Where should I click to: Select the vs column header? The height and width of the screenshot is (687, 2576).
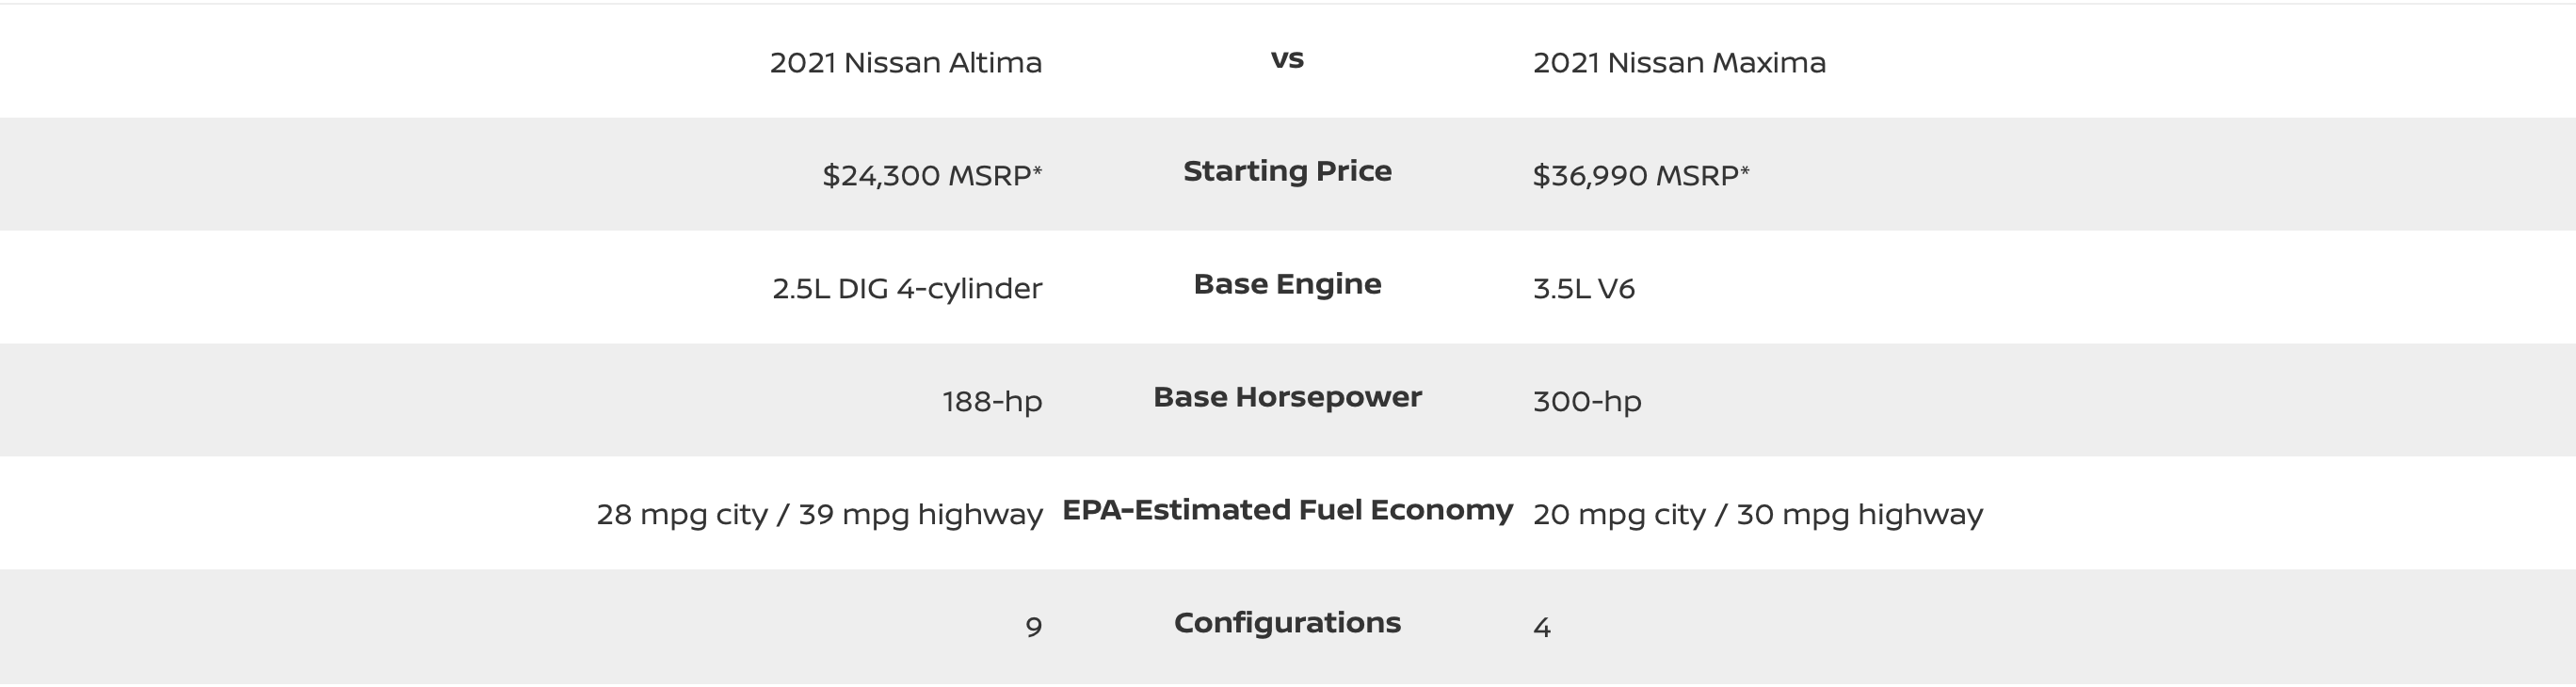pos(1287,60)
